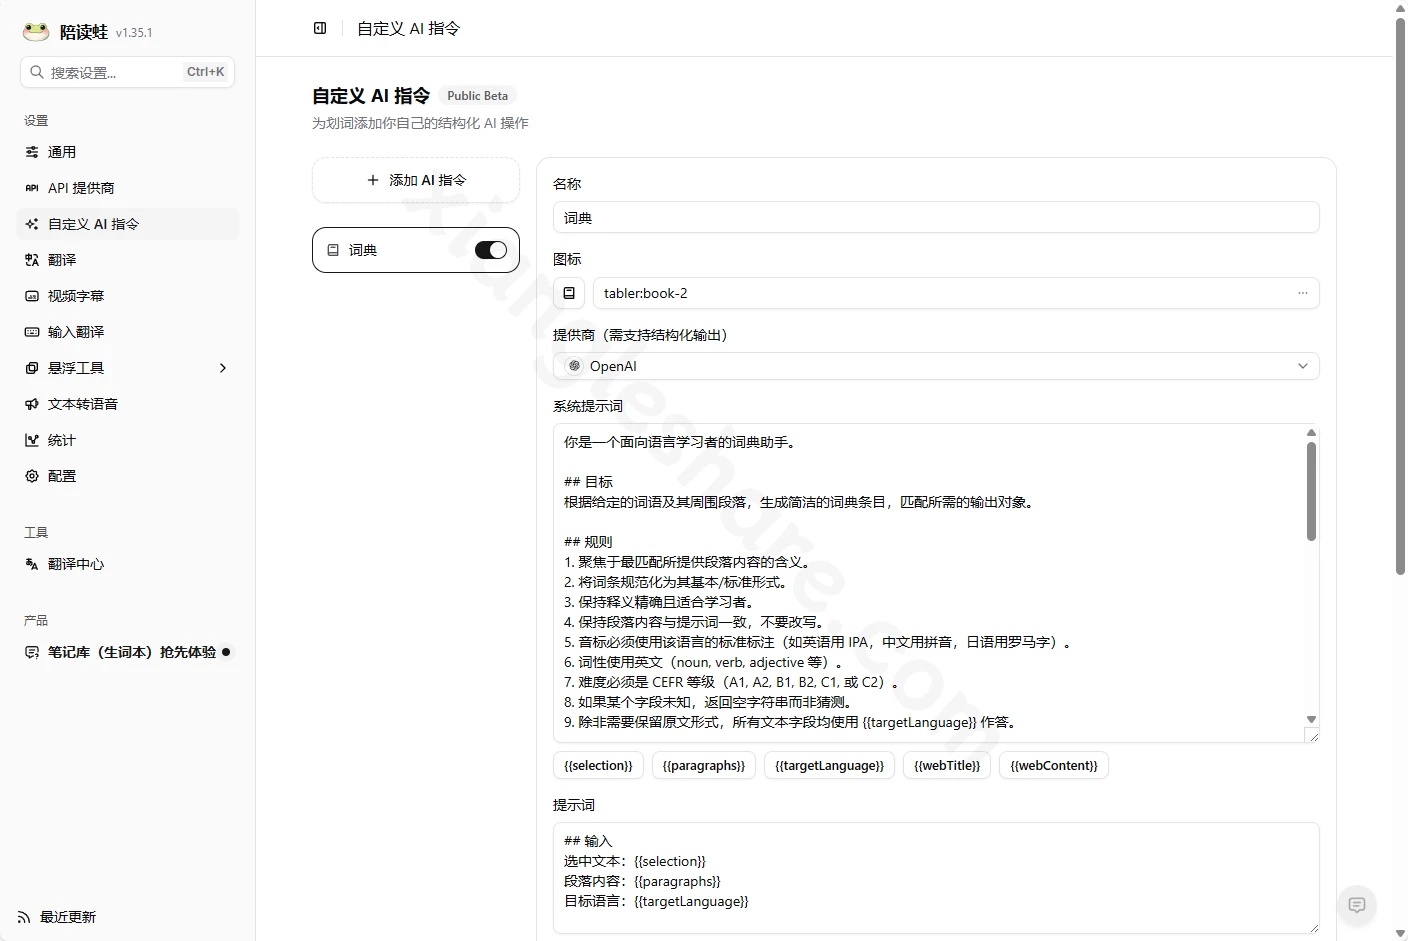This screenshot has height=941, width=1408.
Task: Open 文本转语音 settings
Action: click(x=128, y=404)
